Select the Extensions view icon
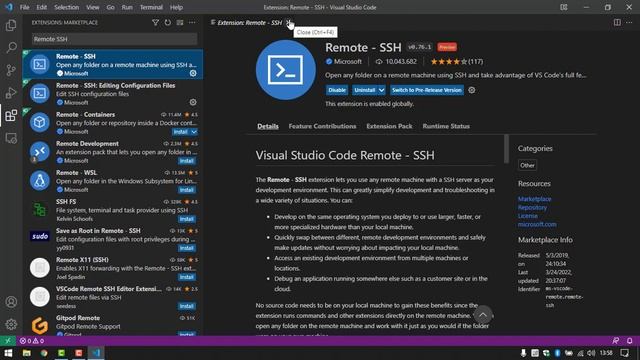The image size is (640, 360). point(11,116)
